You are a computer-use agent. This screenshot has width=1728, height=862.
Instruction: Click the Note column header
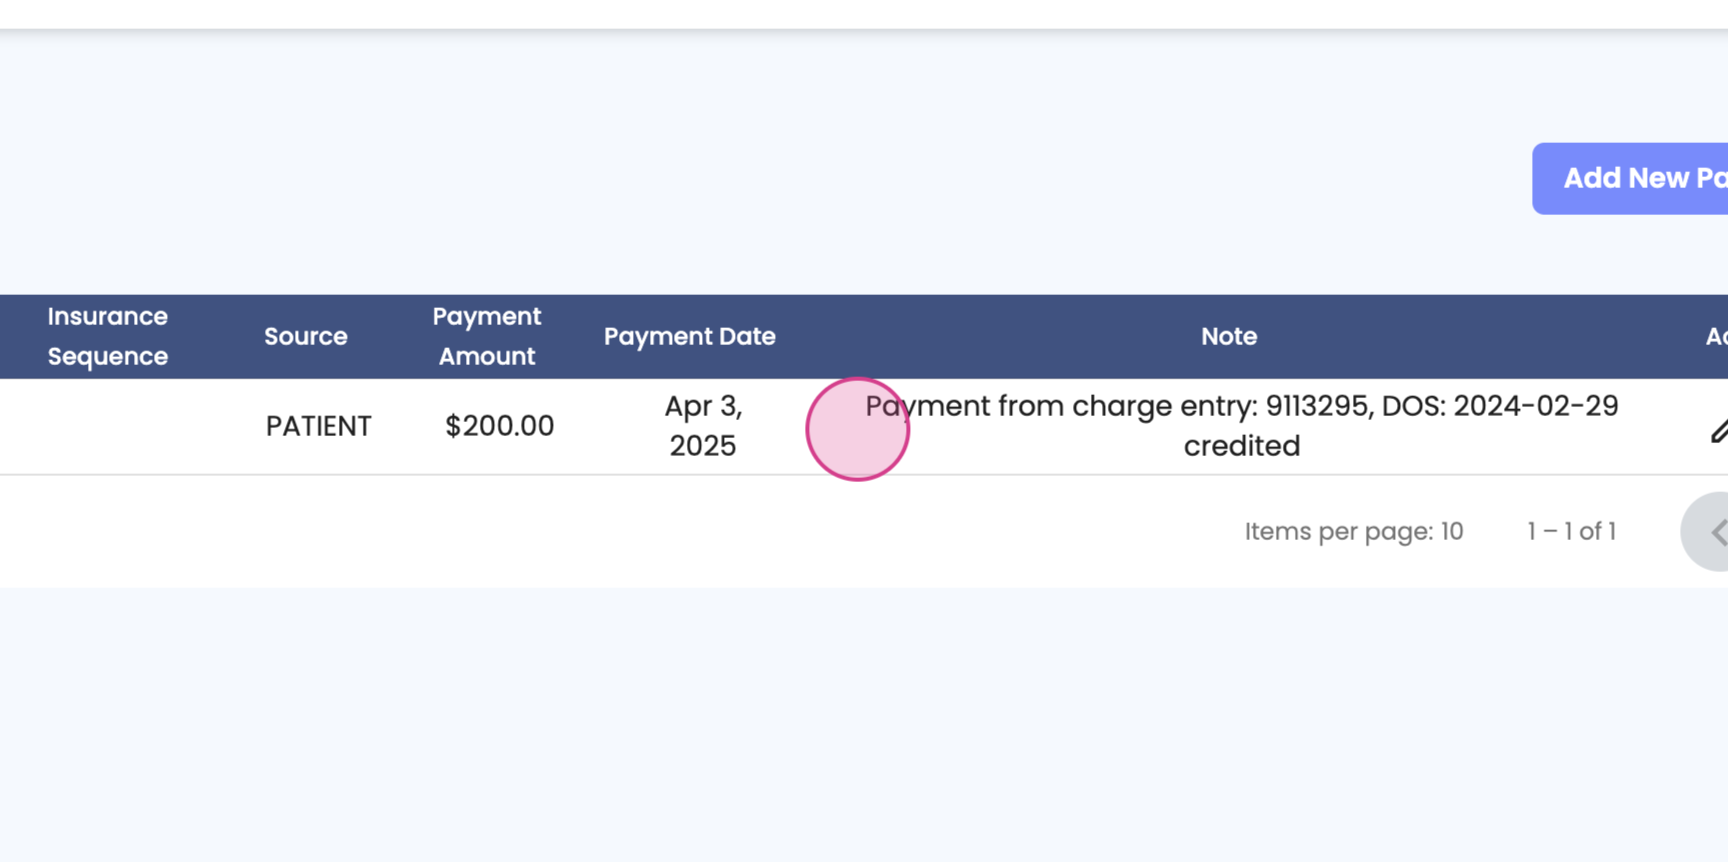(x=1229, y=336)
